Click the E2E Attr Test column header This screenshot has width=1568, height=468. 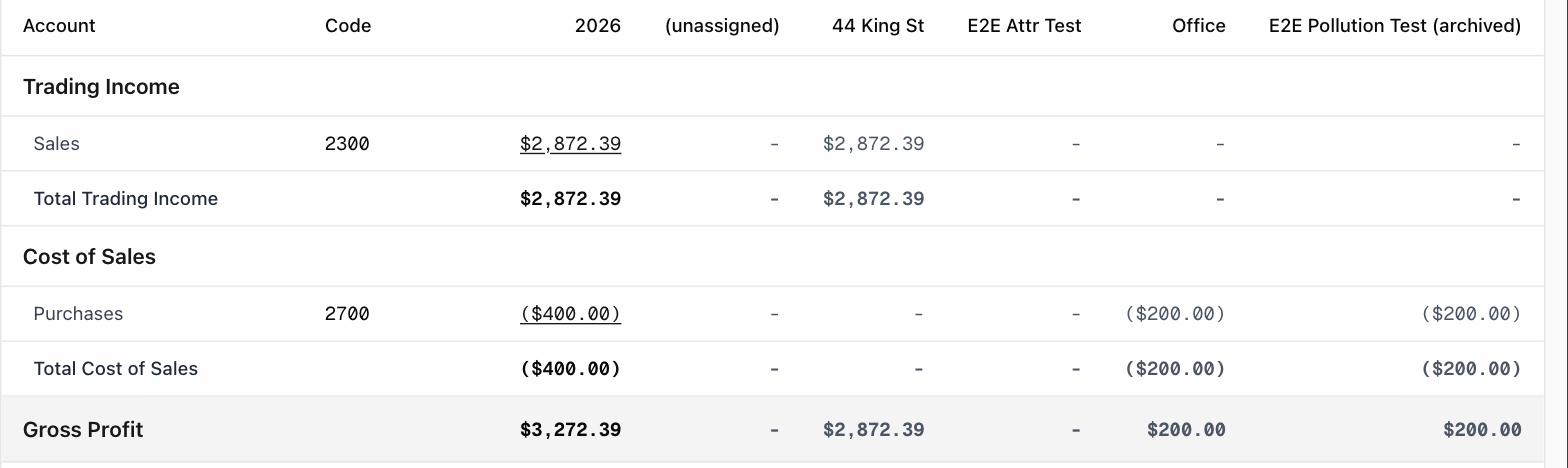(1025, 26)
